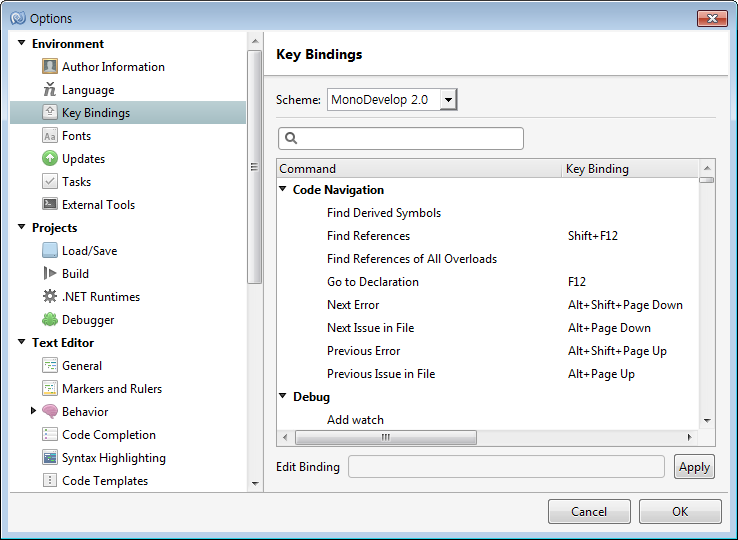Click the .NET Runtimes gear icon
The image size is (738, 540).
click(50, 297)
